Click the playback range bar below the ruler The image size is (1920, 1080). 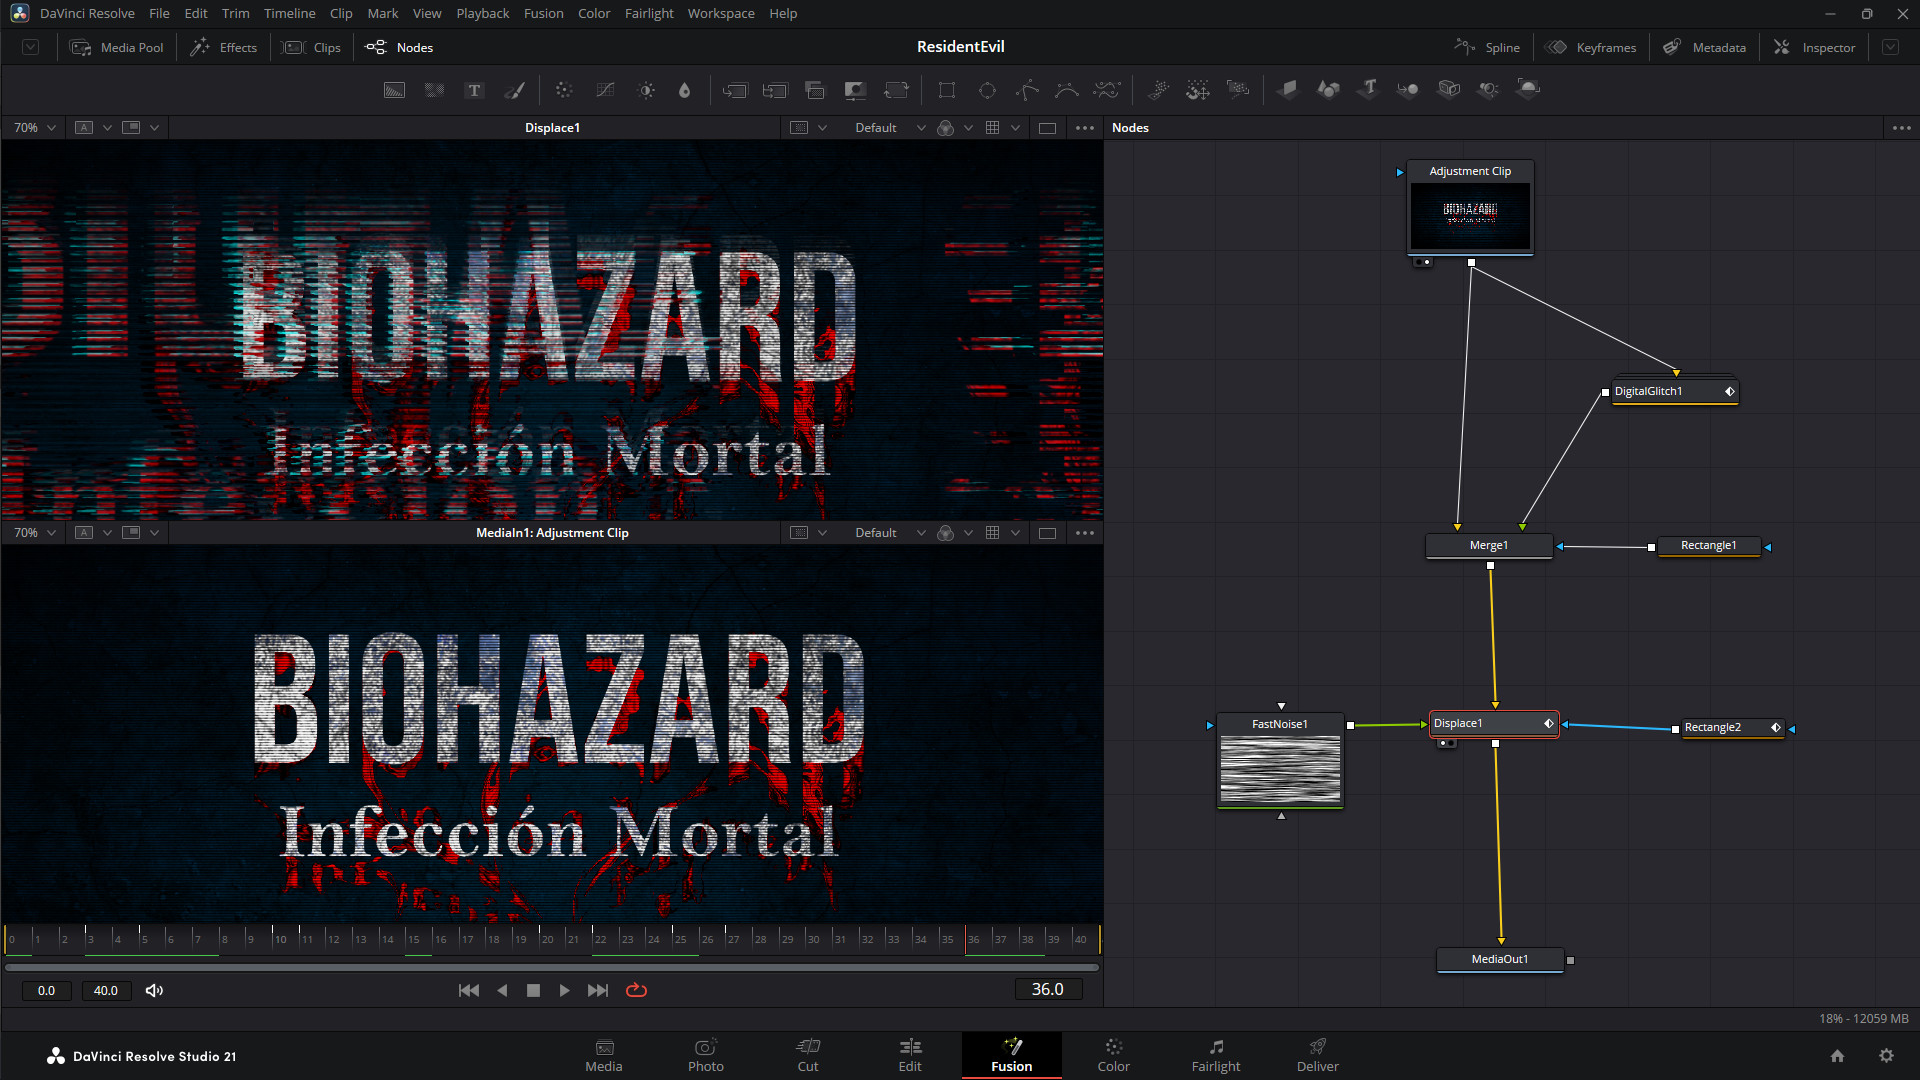[552, 968]
